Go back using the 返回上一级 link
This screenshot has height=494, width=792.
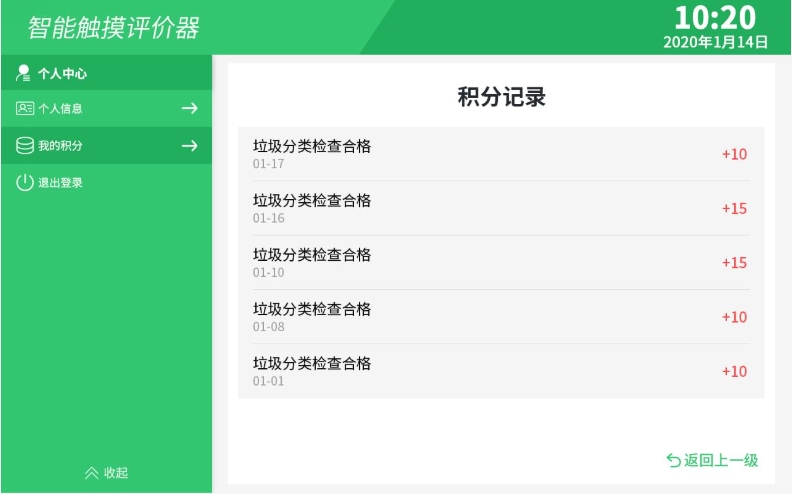coord(721,460)
